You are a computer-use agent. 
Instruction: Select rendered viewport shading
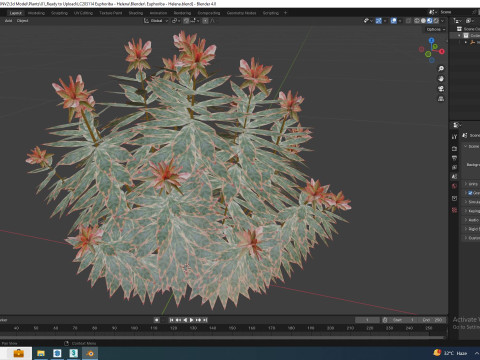pos(436,21)
